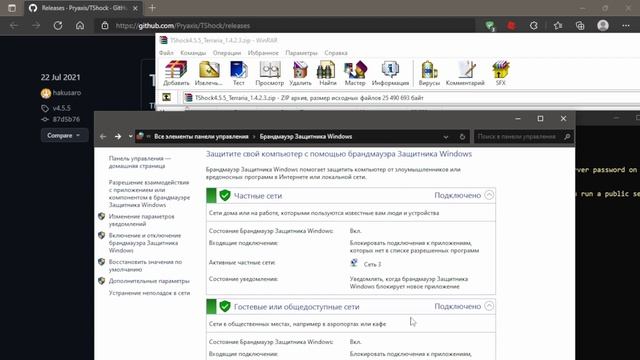This screenshot has width=640, height=360.
Task: Go back in the firewall control panel window
Action: 103,136
